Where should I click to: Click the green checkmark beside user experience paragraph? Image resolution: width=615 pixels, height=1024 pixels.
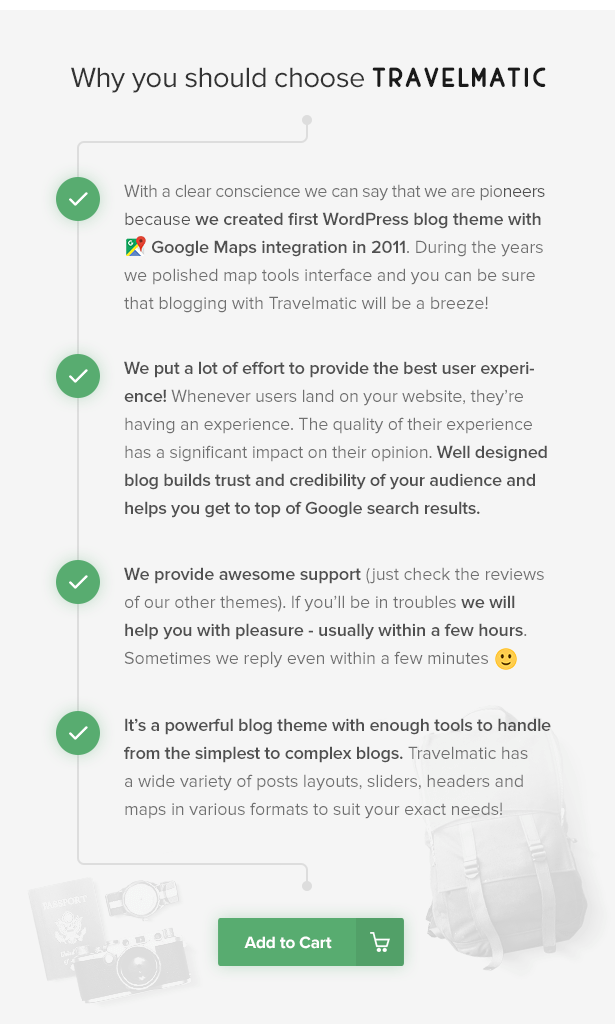coord(78,376)
